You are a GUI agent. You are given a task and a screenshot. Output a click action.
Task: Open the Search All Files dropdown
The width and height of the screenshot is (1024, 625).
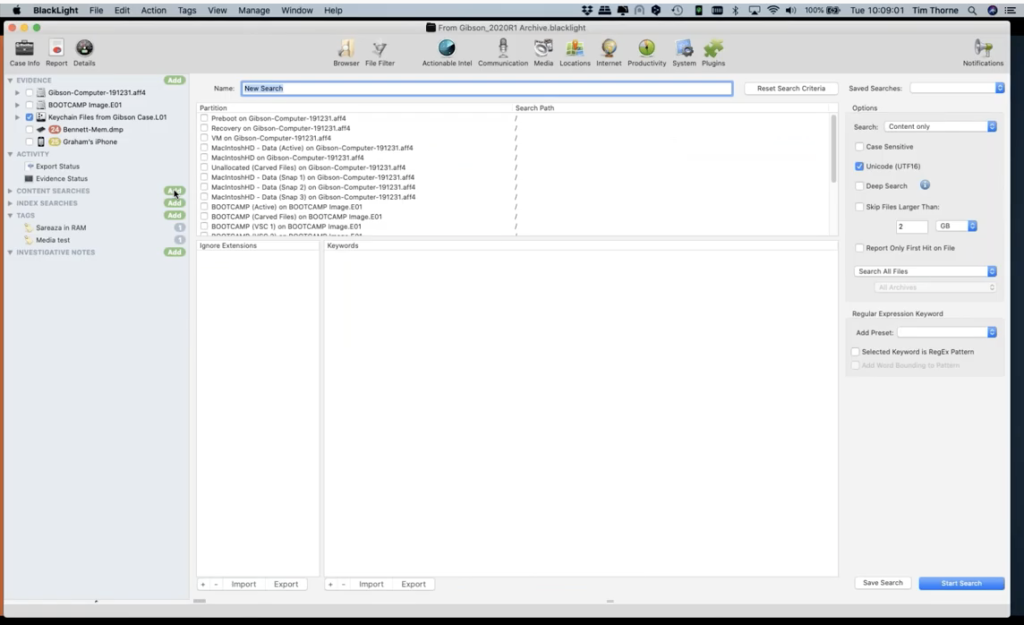[x=925, y=271]
